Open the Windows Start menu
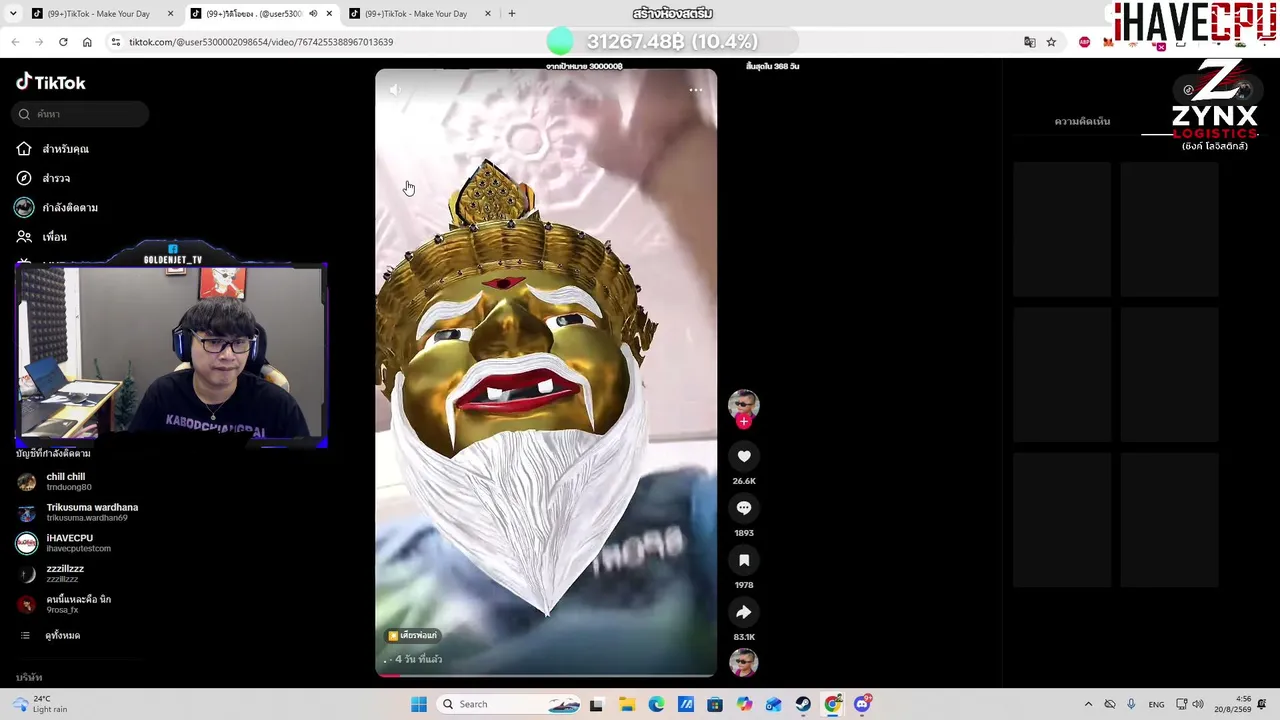Image resolution: width=1280 pixels, height=720 pixels. coord(419,704)
